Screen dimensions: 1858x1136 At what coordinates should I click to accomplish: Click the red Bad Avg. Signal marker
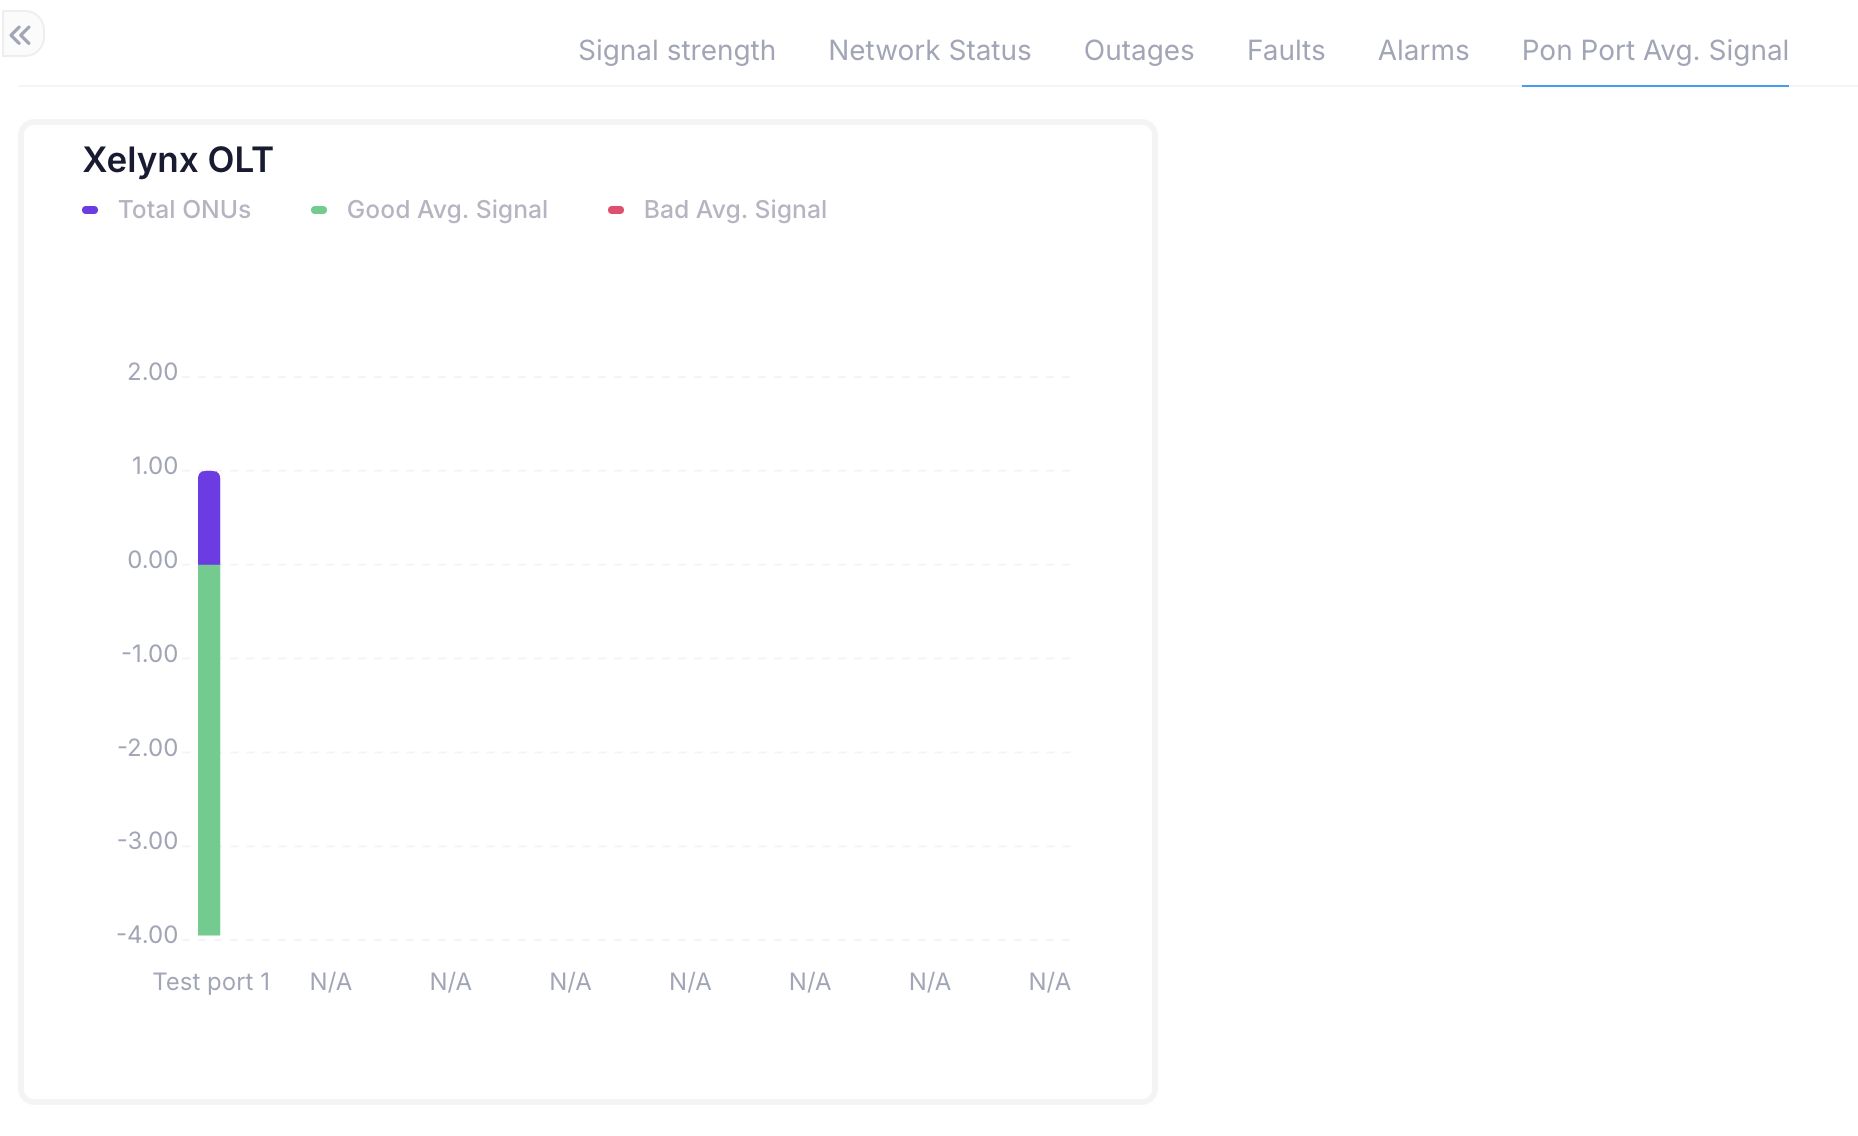pyautogui.click(x=616, y=210)
